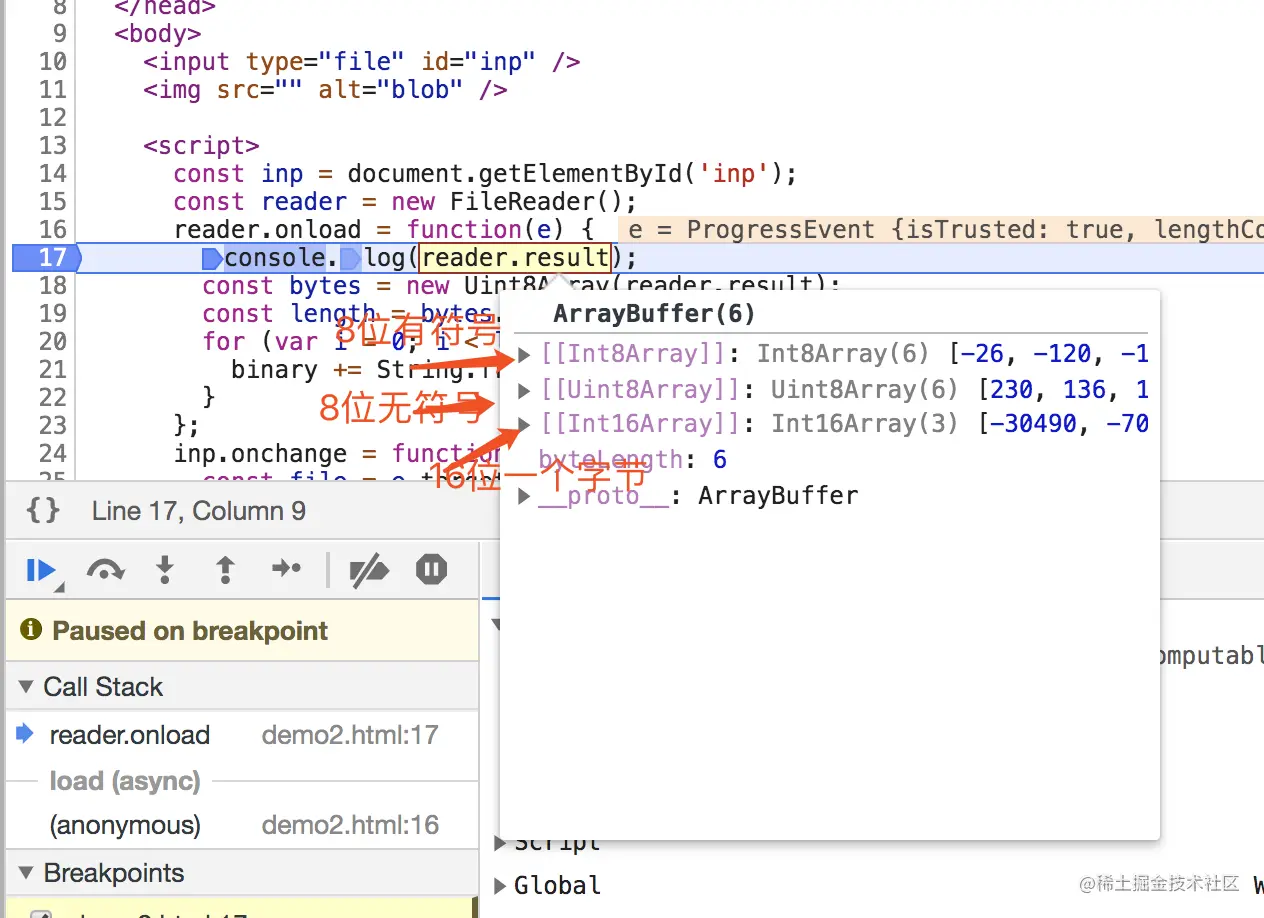Screen dimensions: 1264x918
Task: Open demo2.html:16 source link
Action: 350,825
